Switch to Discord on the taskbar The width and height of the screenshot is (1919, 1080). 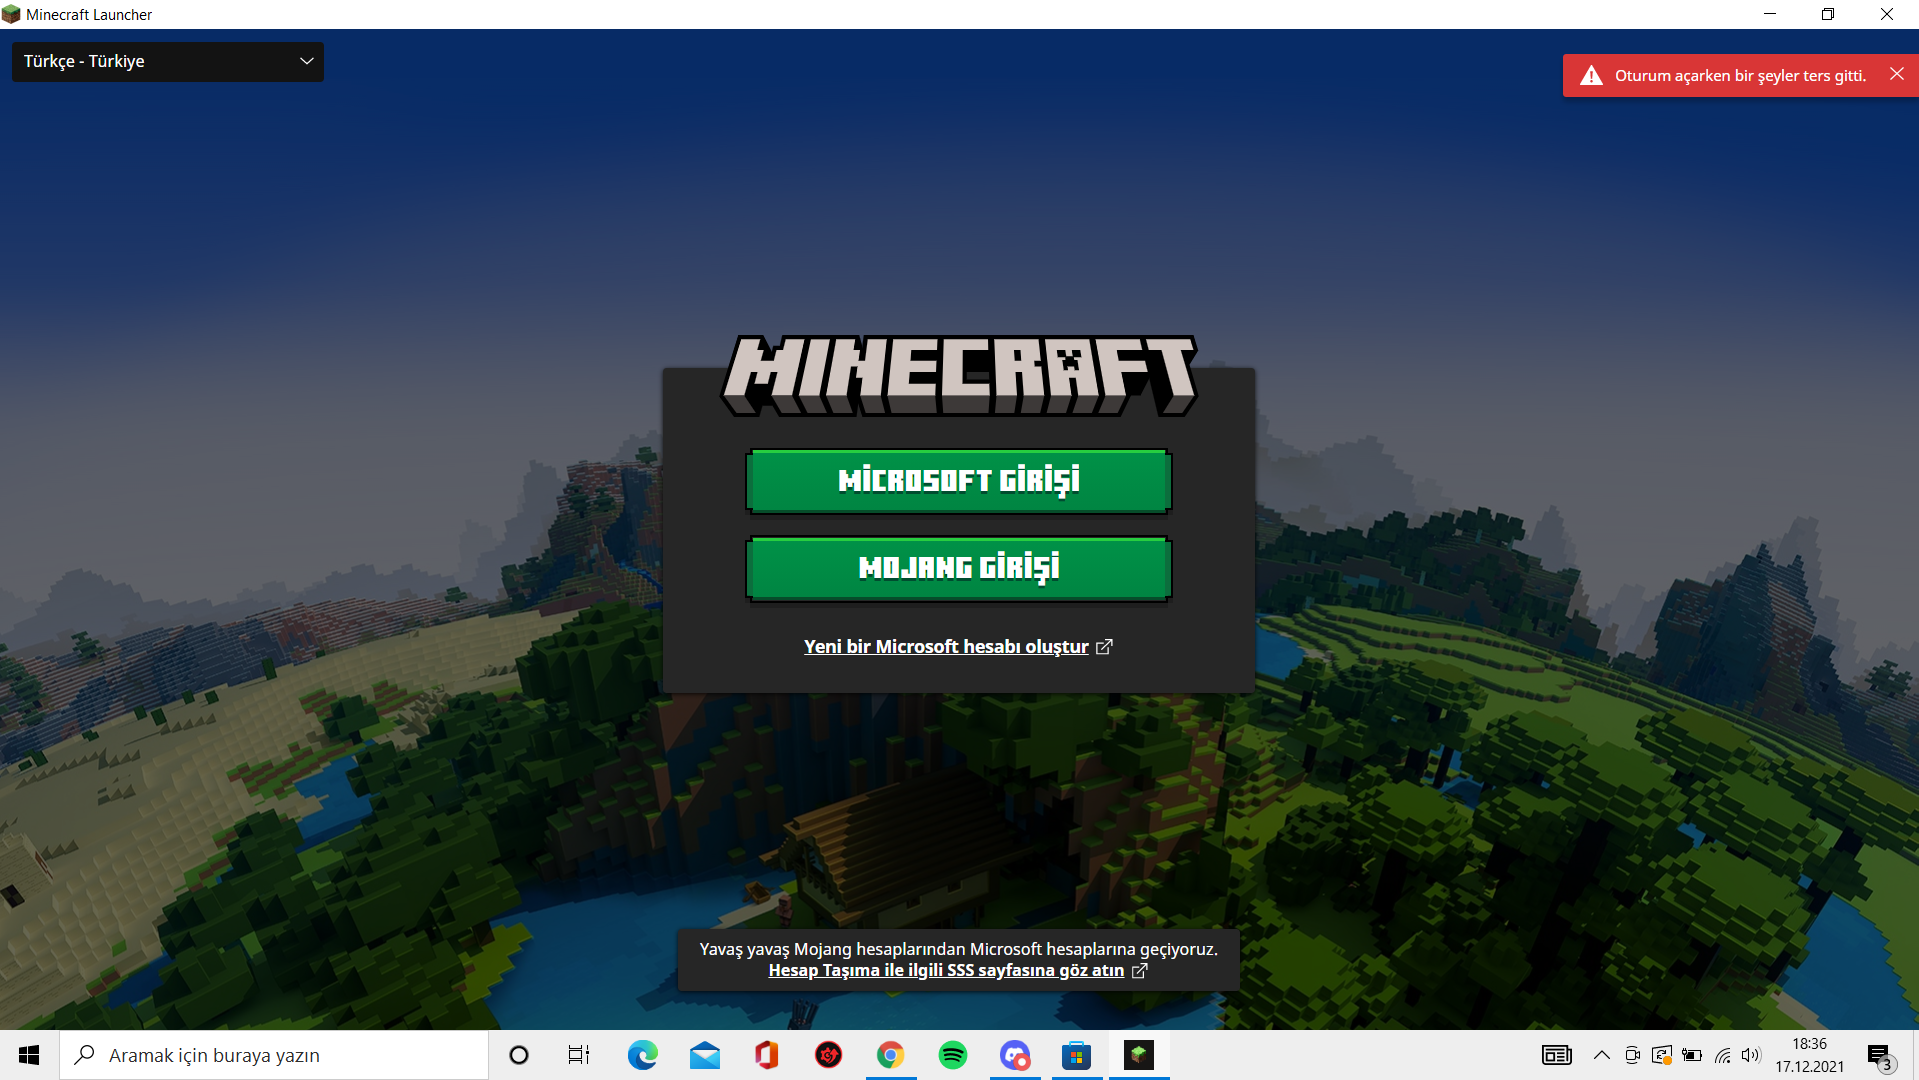(x=1015, y=1055)
